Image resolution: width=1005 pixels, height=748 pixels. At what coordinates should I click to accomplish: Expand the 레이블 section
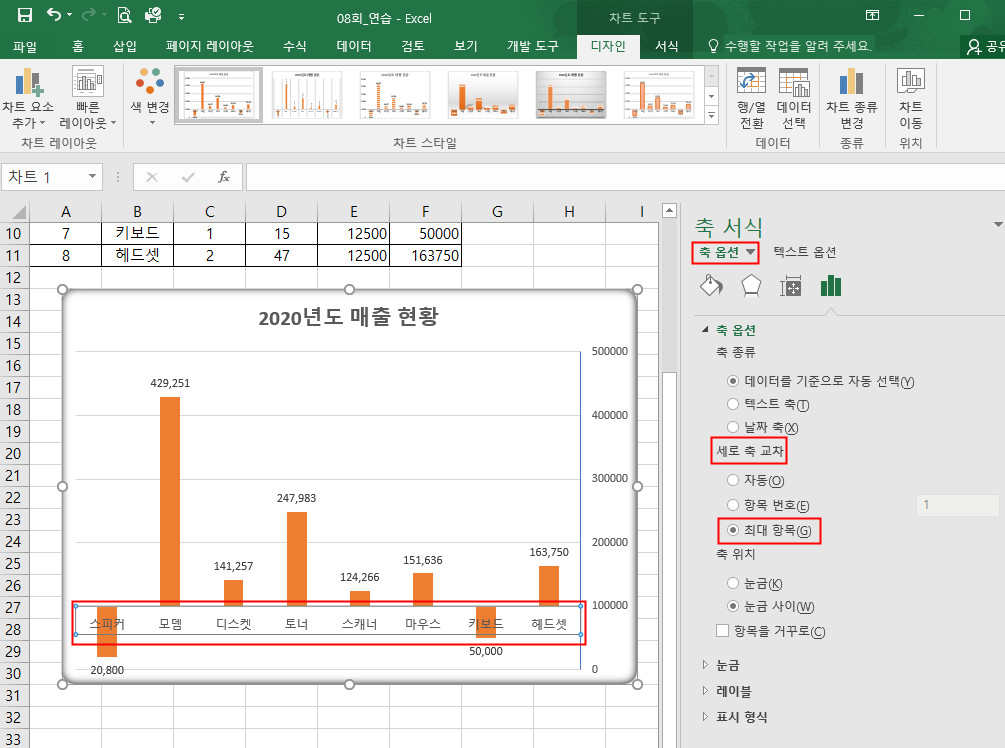click(705, 690)
